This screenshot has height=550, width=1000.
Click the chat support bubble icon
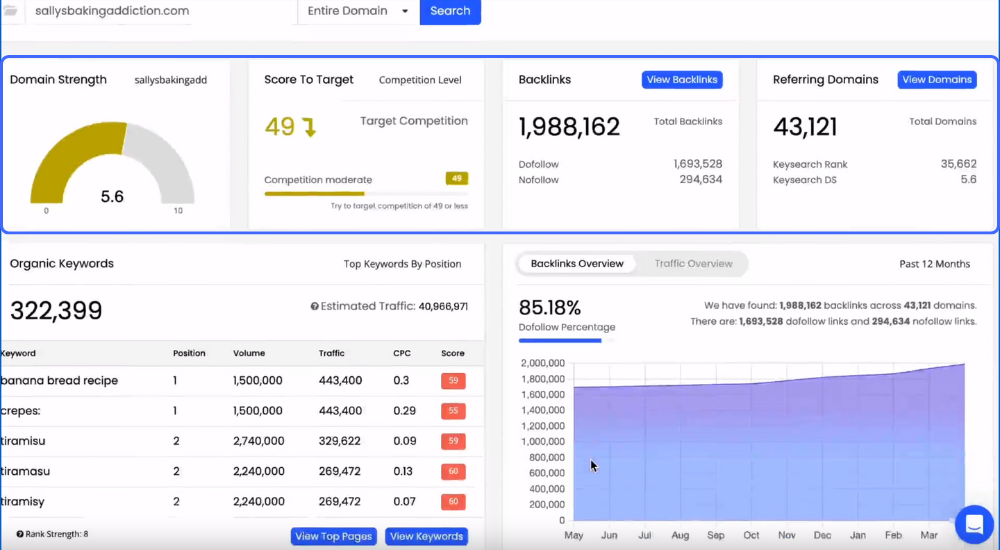pos(974,524)
